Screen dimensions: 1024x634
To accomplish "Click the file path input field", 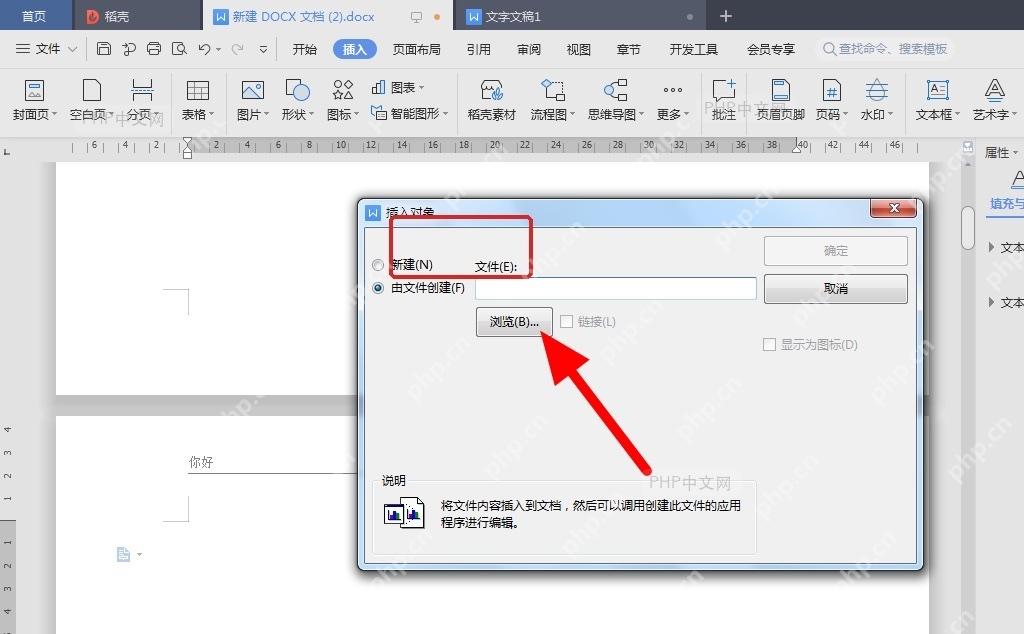I will pyautogui.click(x=615, y=288).
